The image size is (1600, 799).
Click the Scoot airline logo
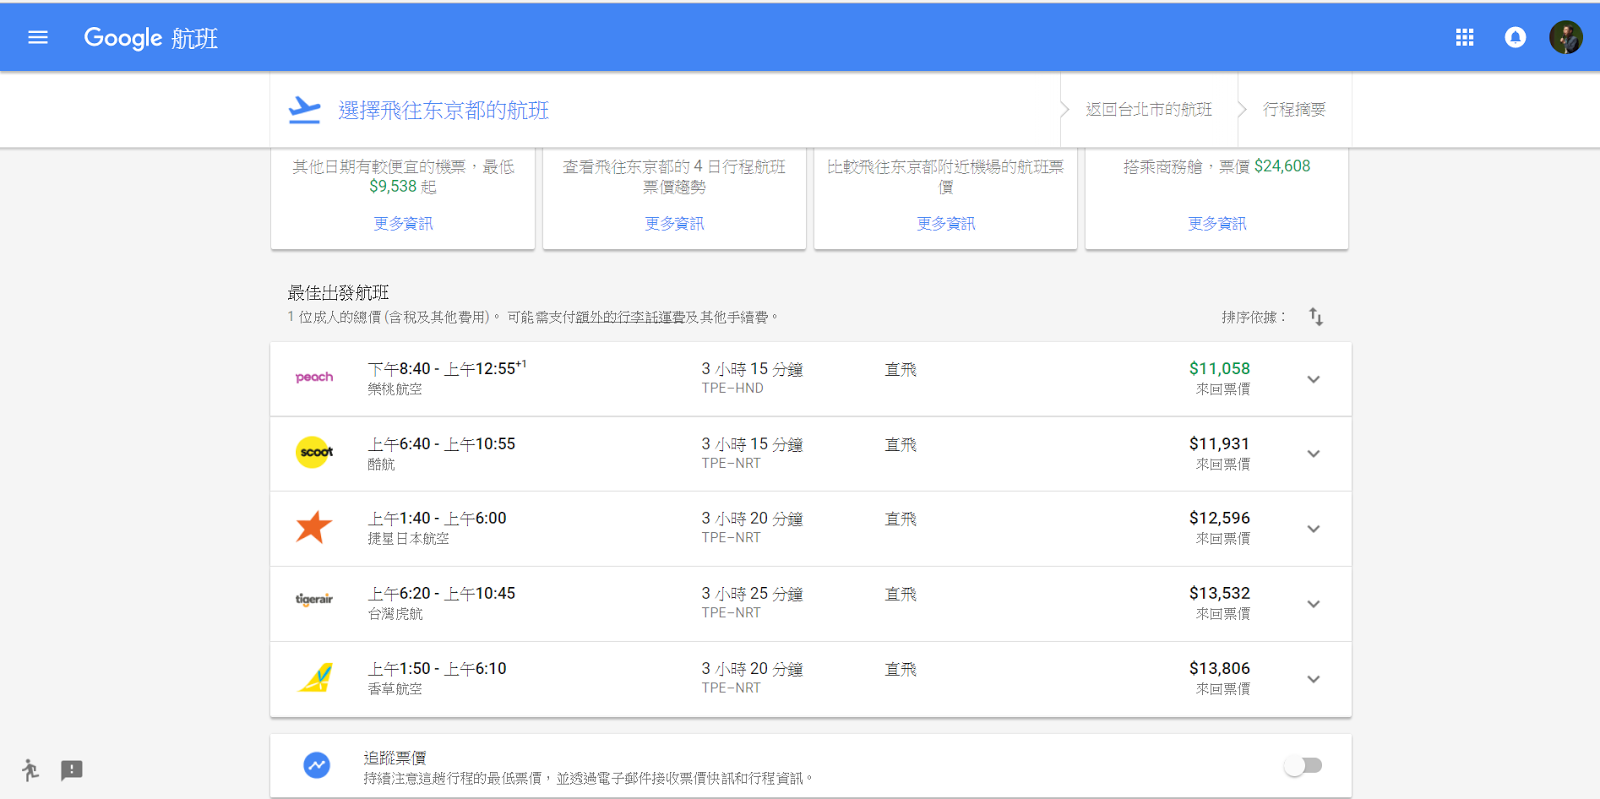point(315,453)
